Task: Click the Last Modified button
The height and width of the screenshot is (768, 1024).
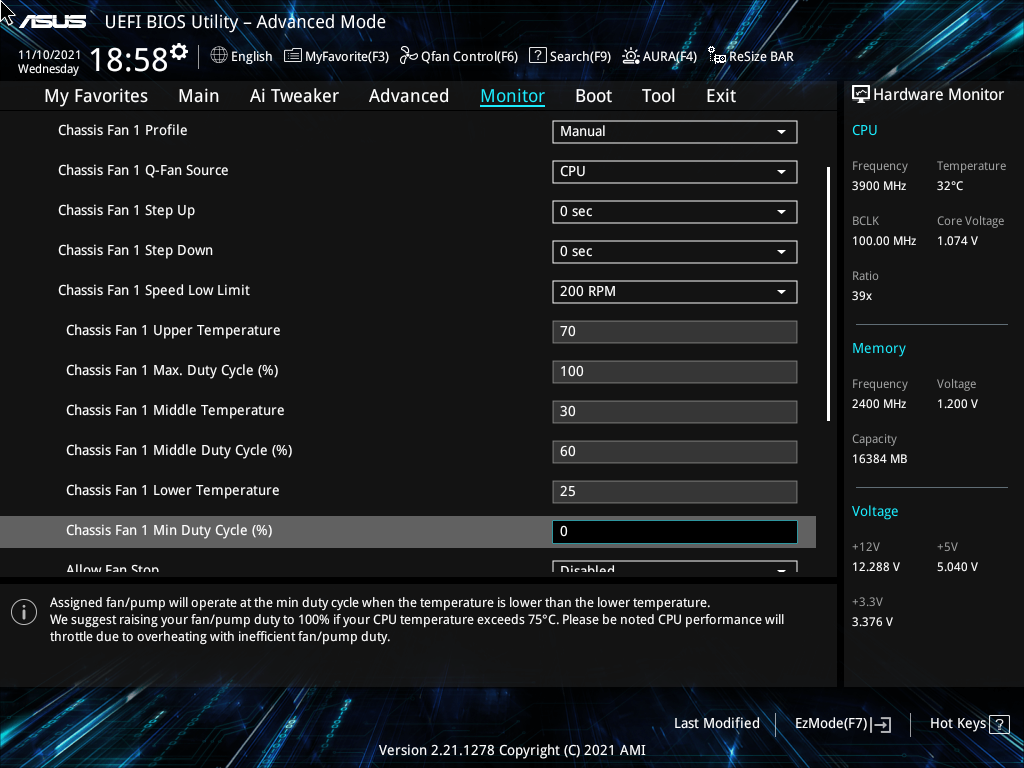Action: [x=716, y=724]
